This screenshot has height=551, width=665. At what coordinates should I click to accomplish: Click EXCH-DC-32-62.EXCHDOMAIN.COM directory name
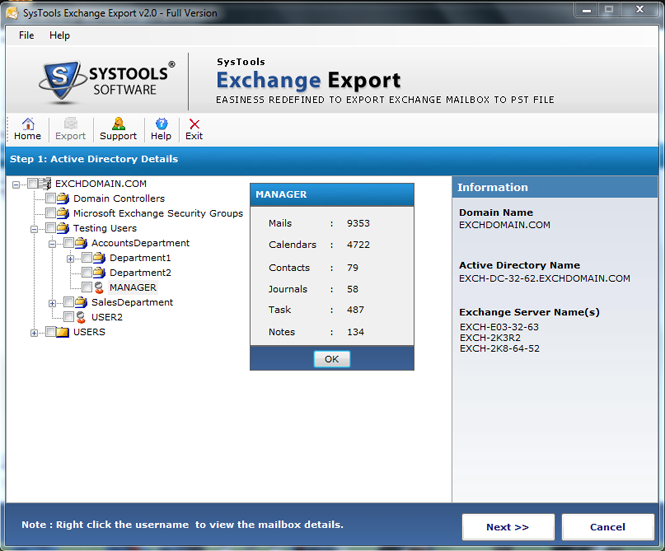tap(545, 279)
